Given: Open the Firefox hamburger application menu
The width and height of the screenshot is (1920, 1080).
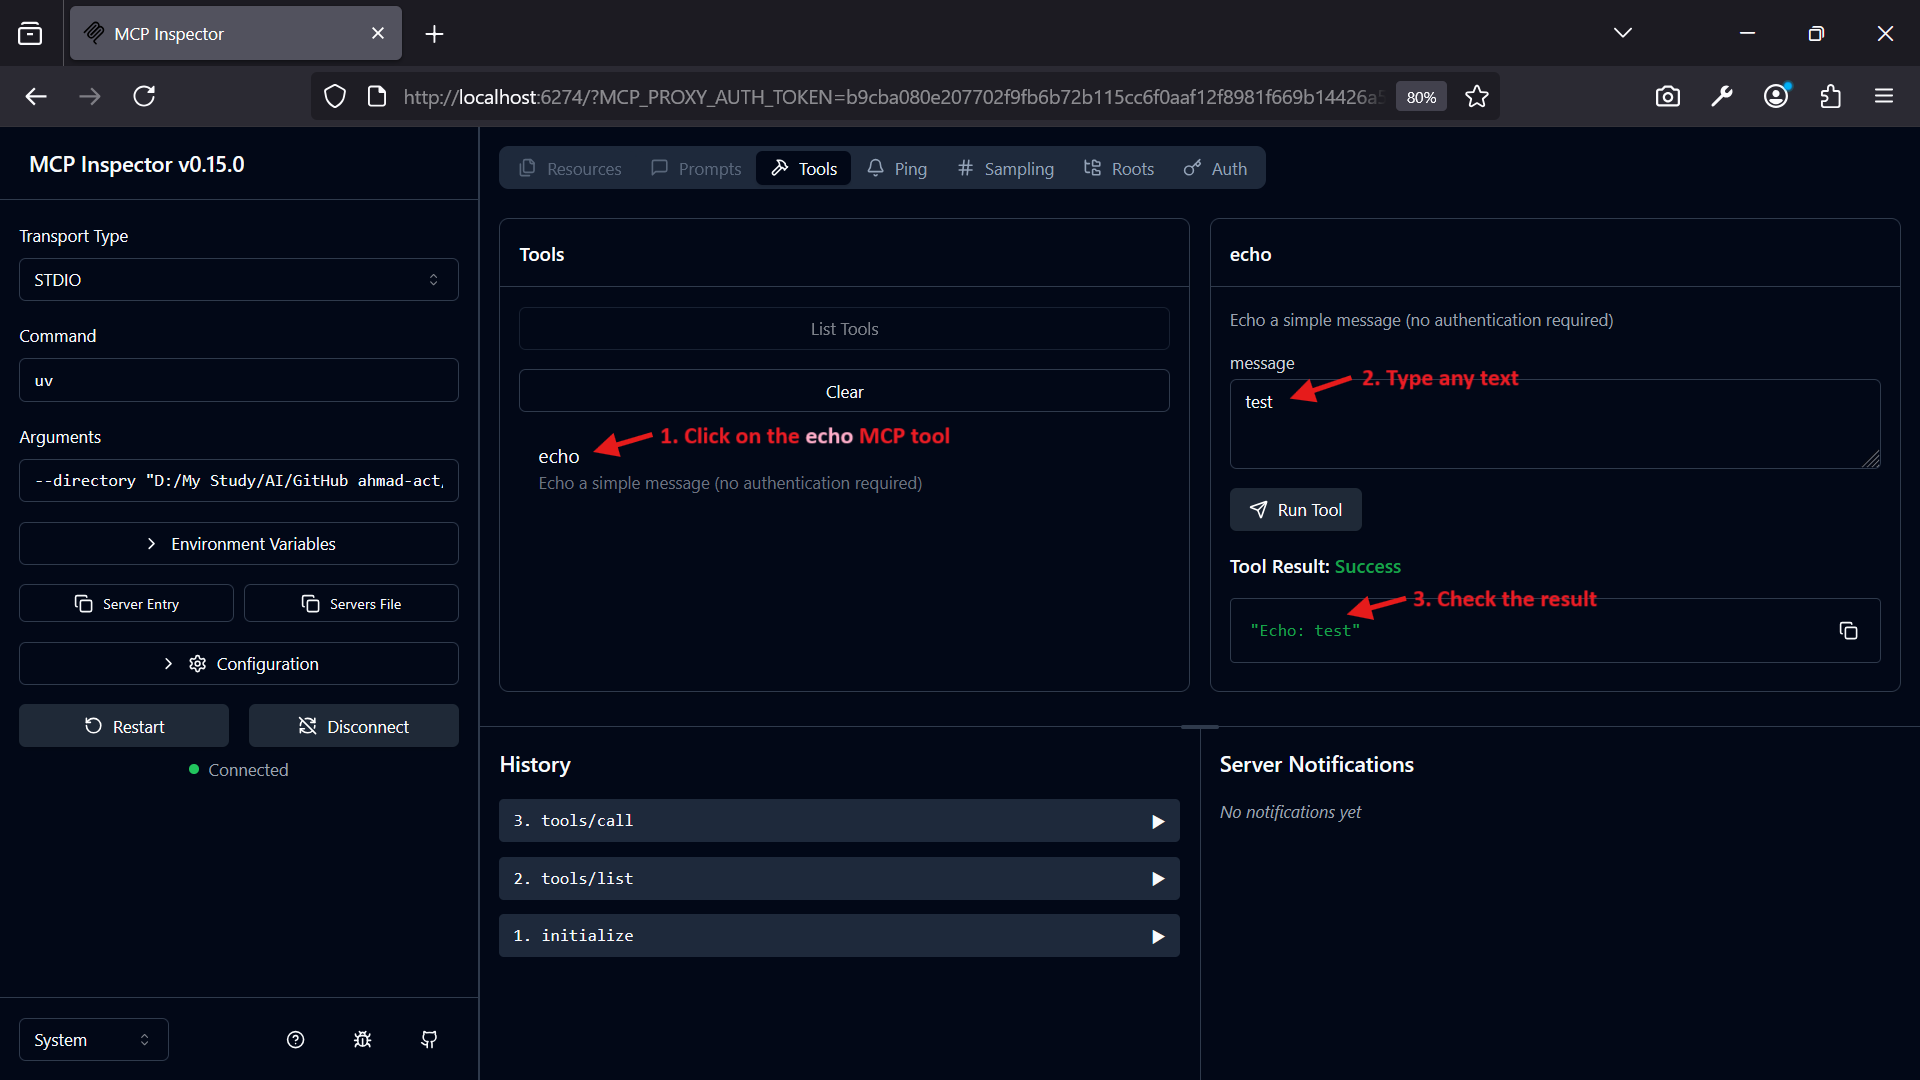Looking at the screenshot, I should [x=1884, y=96].
